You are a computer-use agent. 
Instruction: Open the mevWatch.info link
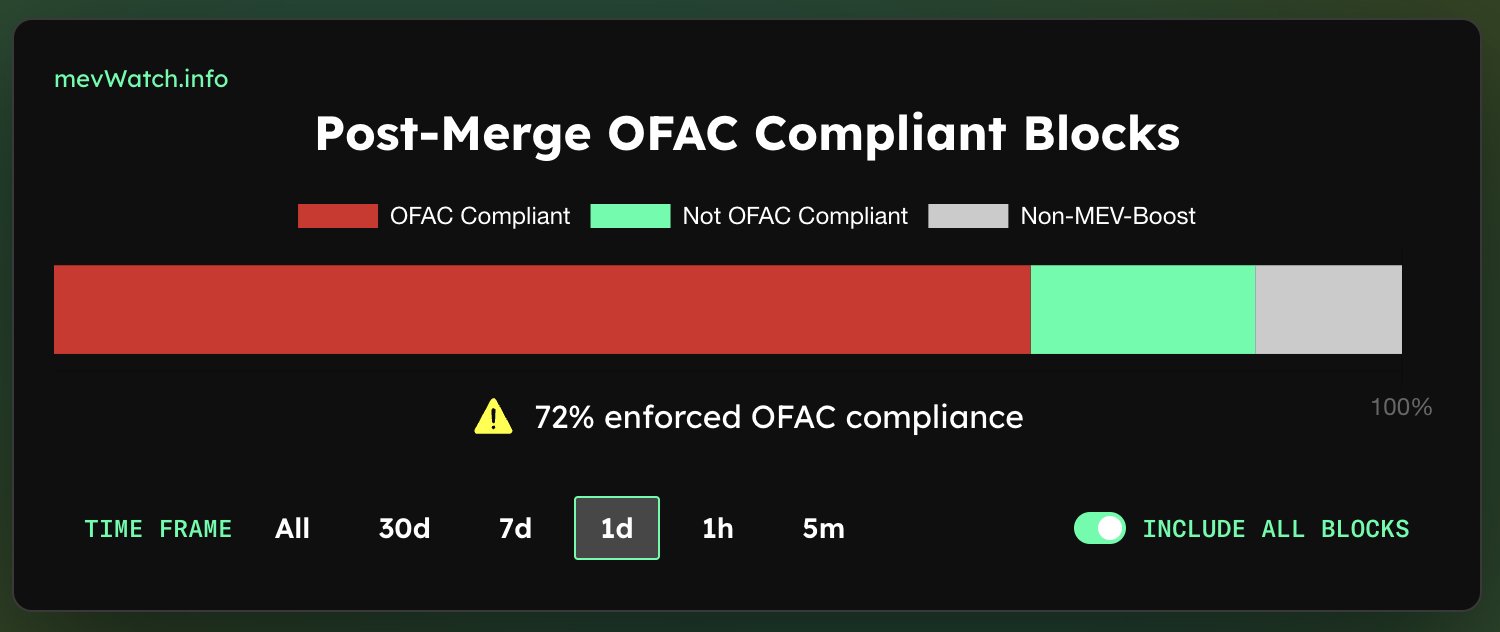[x=141, y=79]
